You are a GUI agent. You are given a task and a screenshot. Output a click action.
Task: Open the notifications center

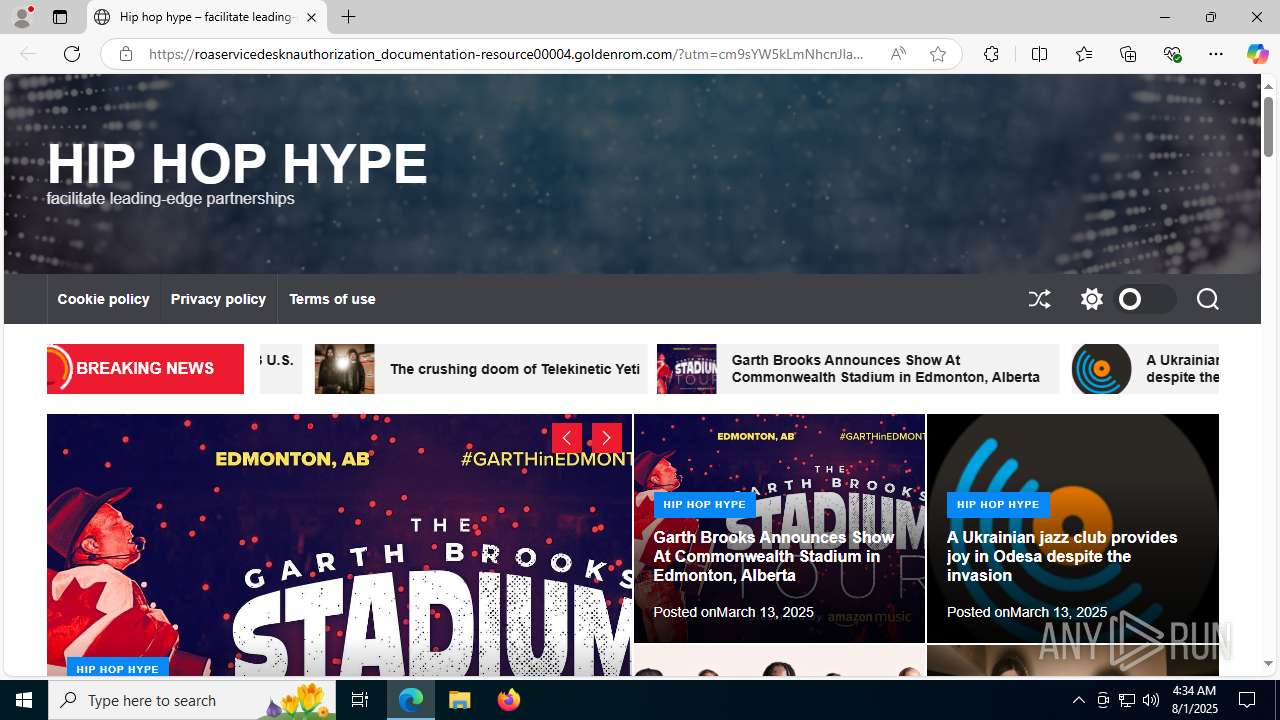coord(1248,700)
